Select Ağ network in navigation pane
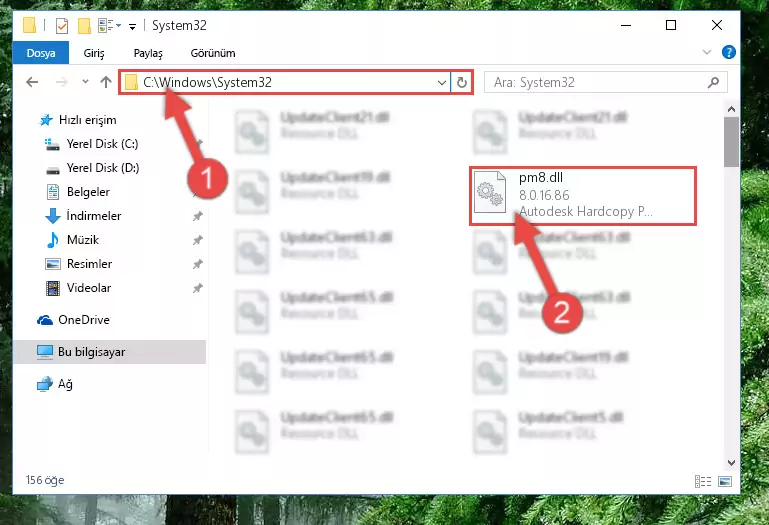769x525 pixels. [x=65, y=384]
